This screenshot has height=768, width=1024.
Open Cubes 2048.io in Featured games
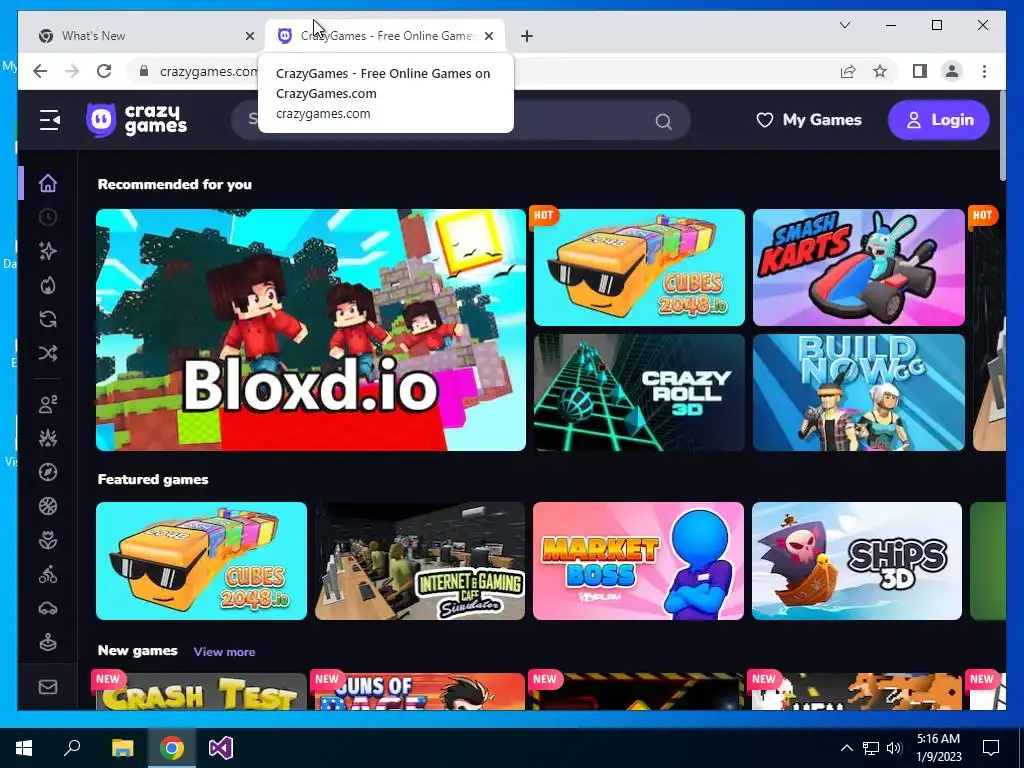(201, 561)
